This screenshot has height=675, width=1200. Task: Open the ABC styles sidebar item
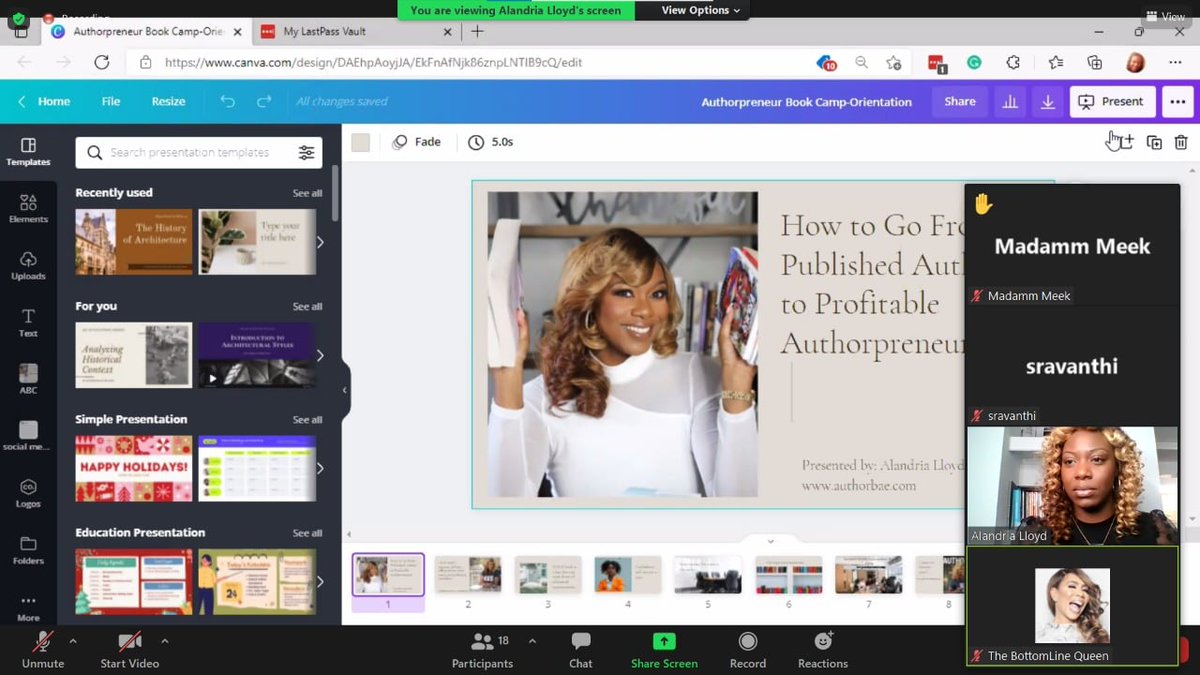[28, 380]
